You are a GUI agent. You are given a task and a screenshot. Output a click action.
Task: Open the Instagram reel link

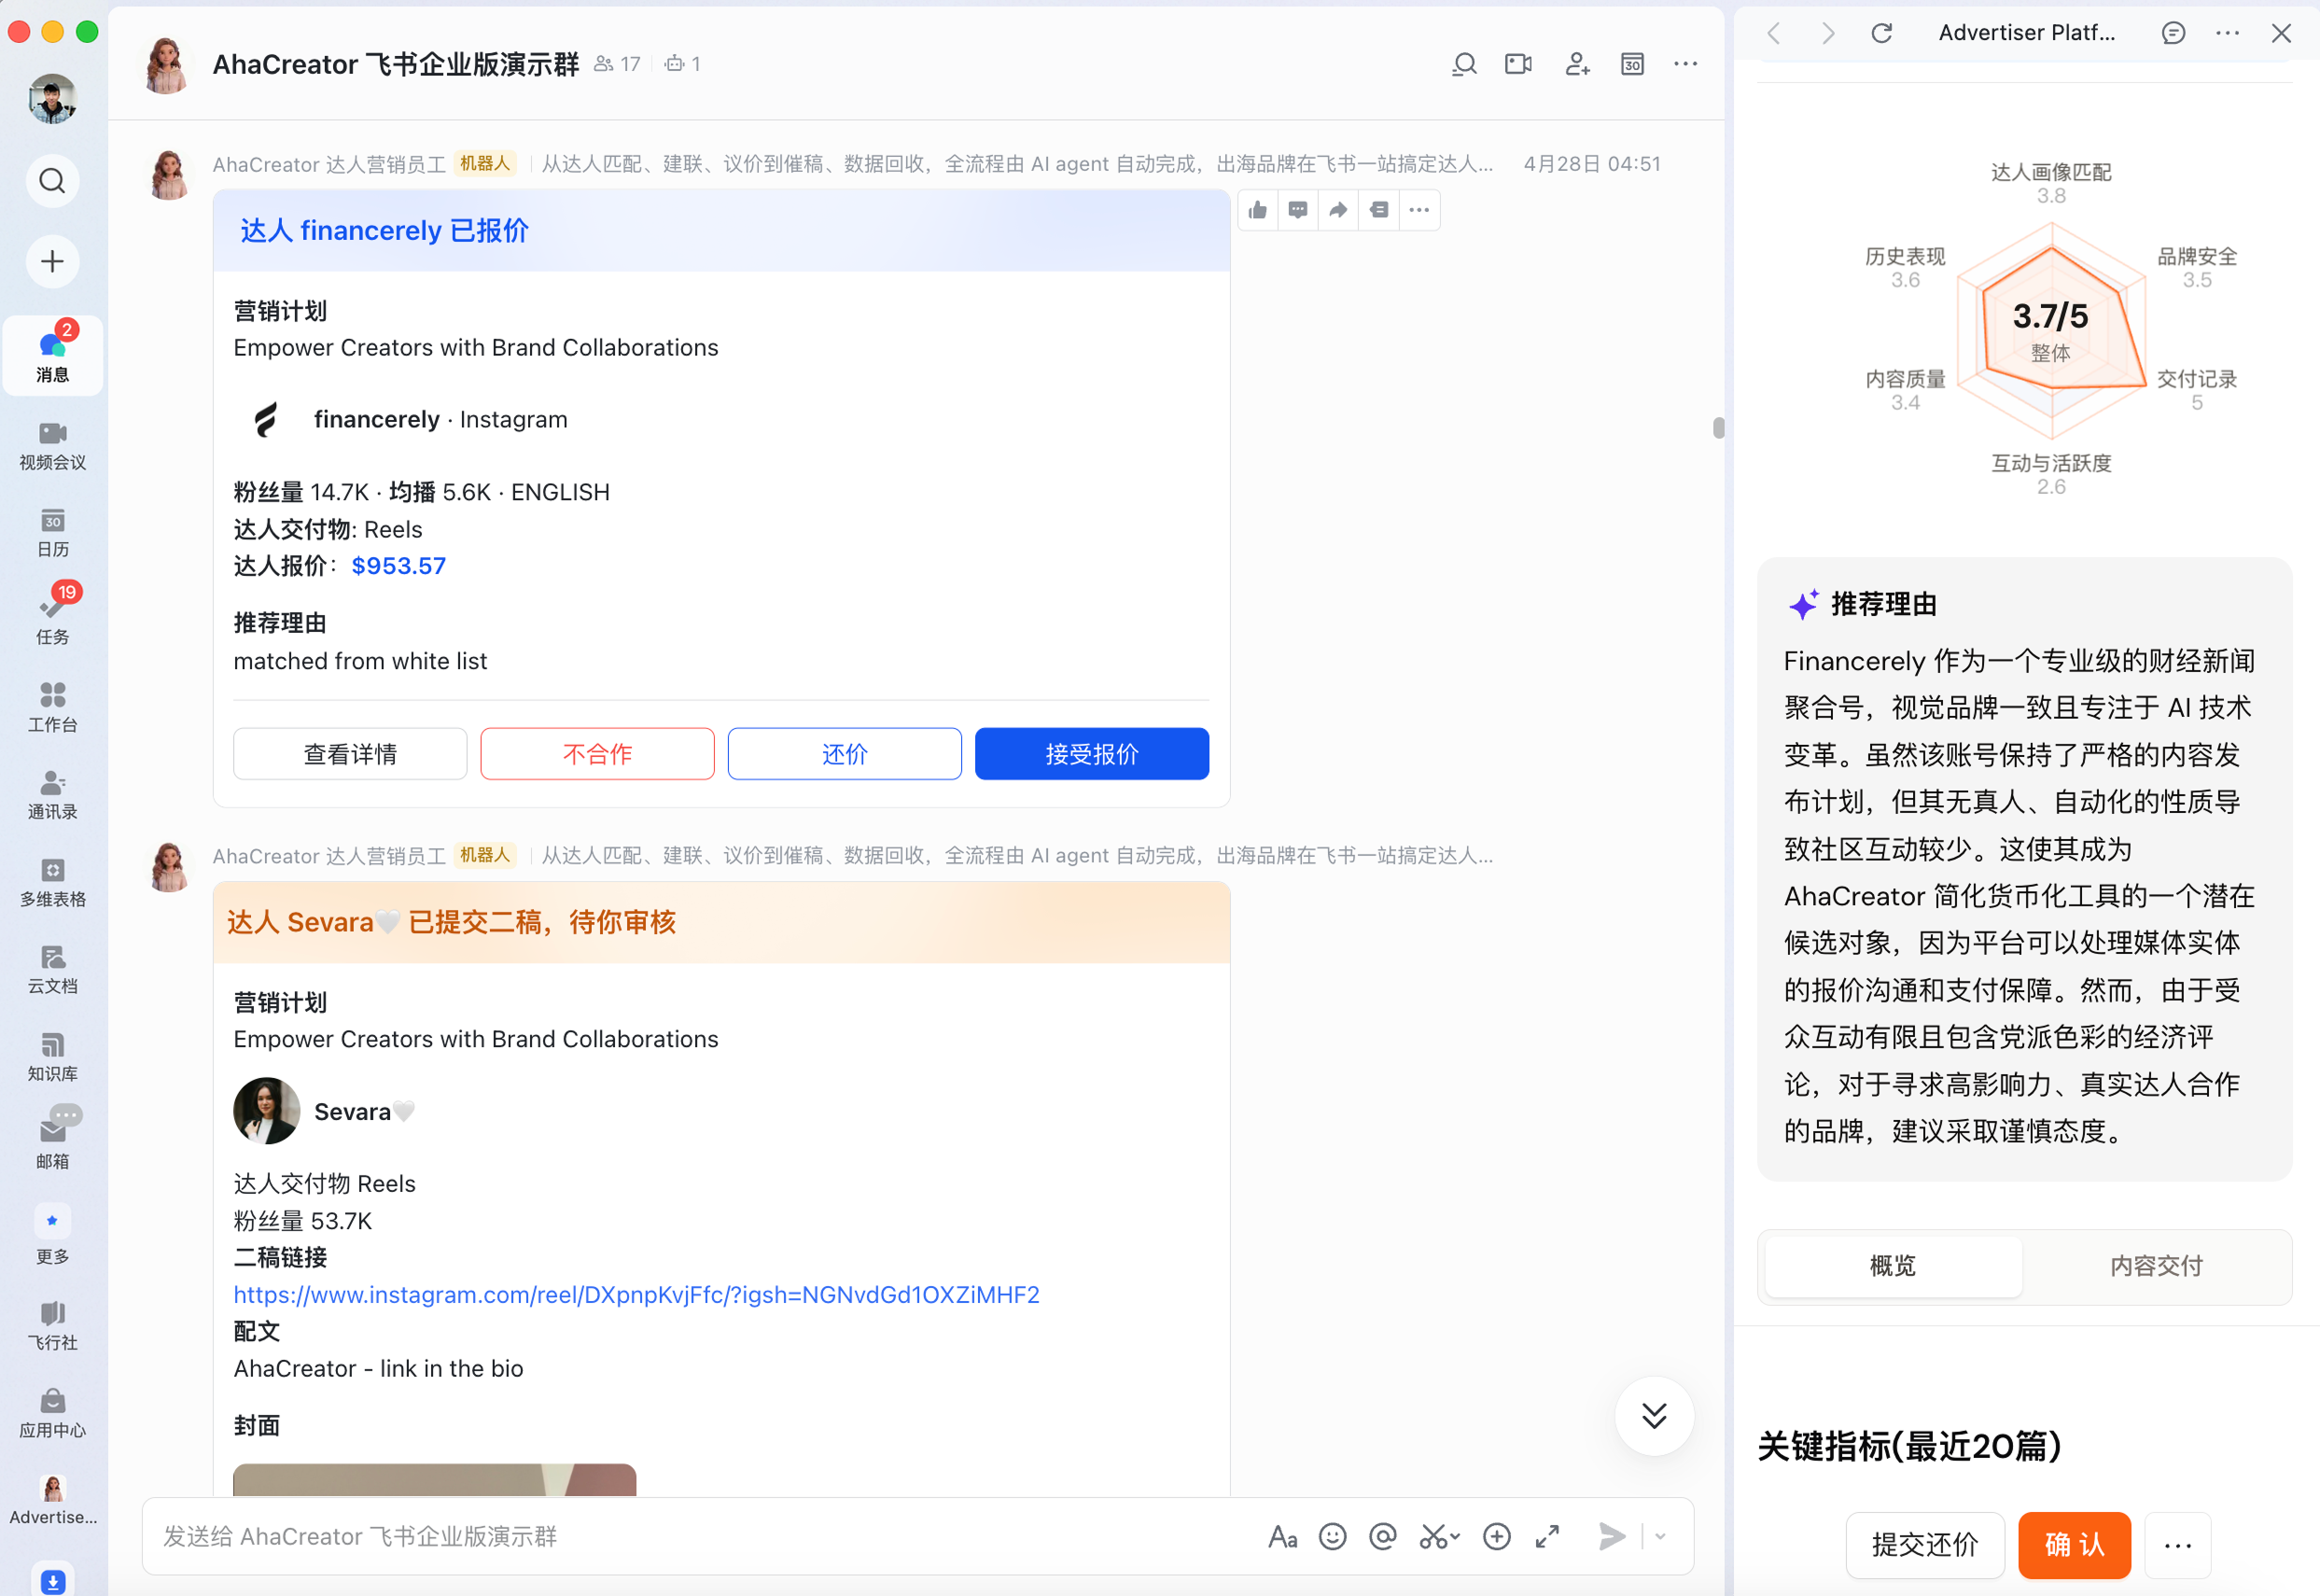pos(636,1294)
